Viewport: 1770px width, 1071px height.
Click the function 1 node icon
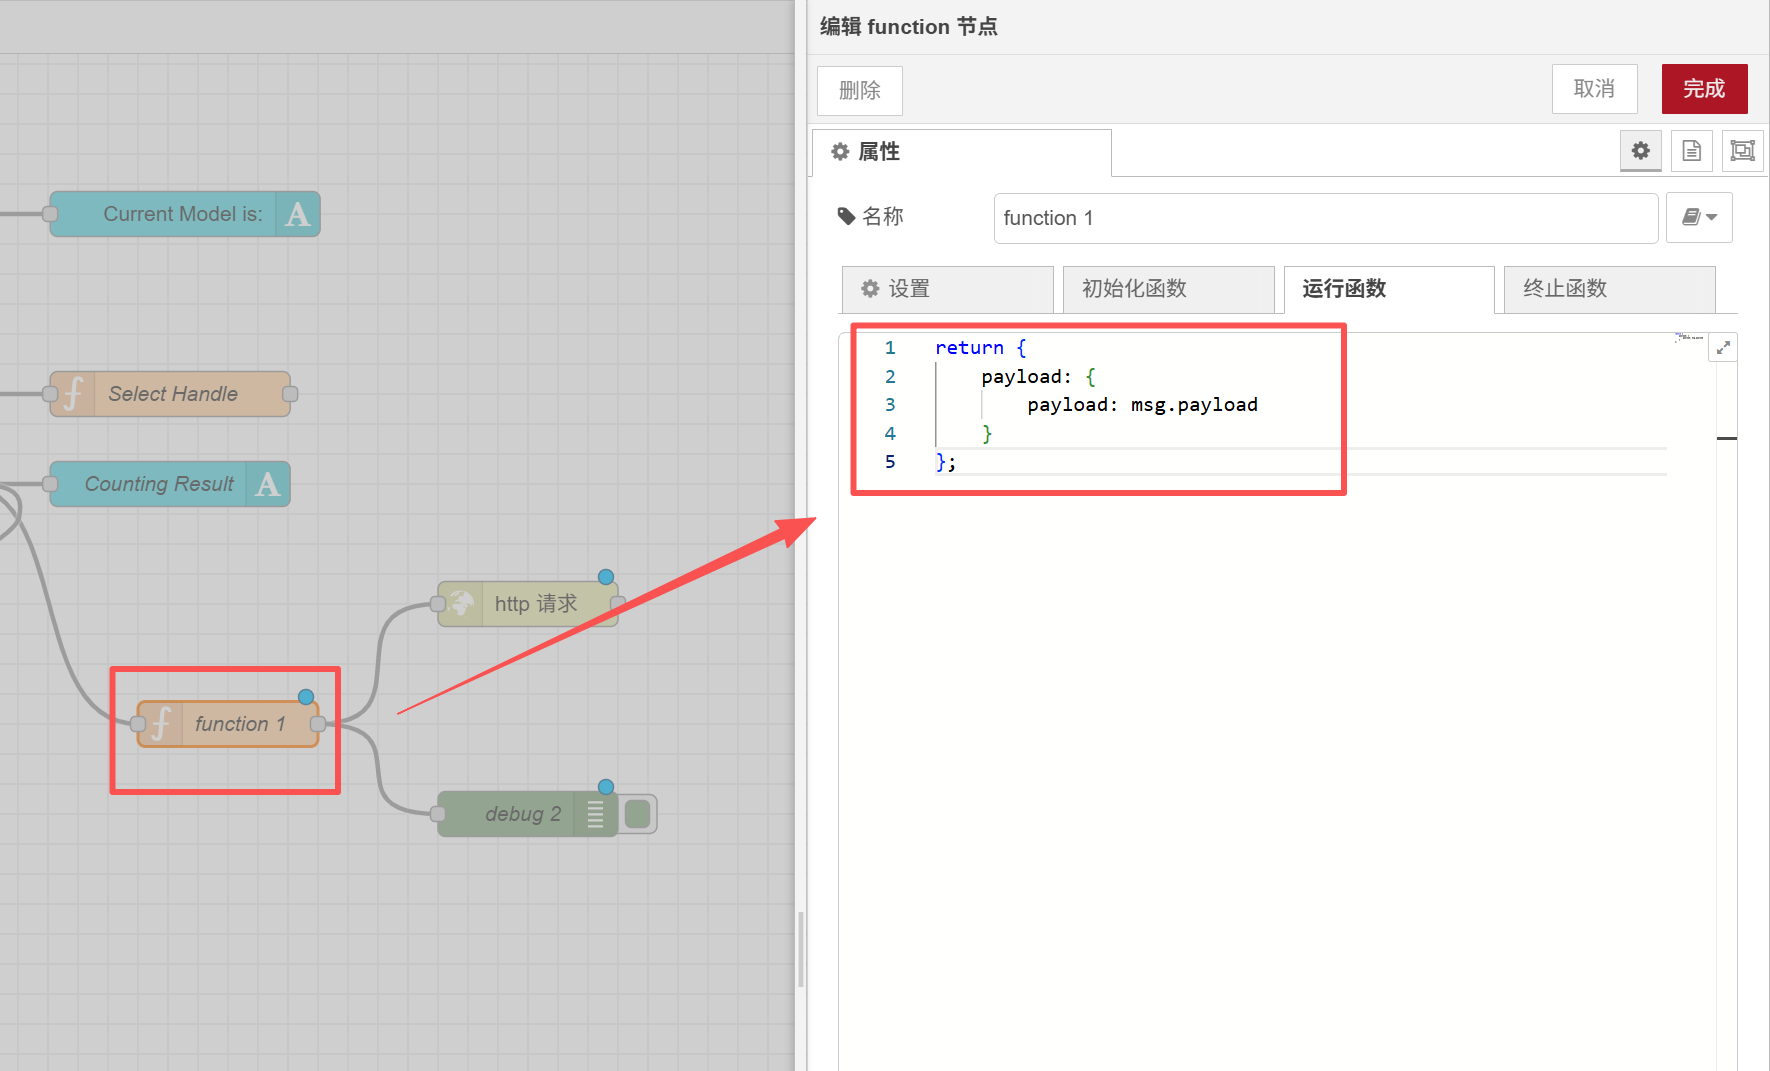click(161, 724)
